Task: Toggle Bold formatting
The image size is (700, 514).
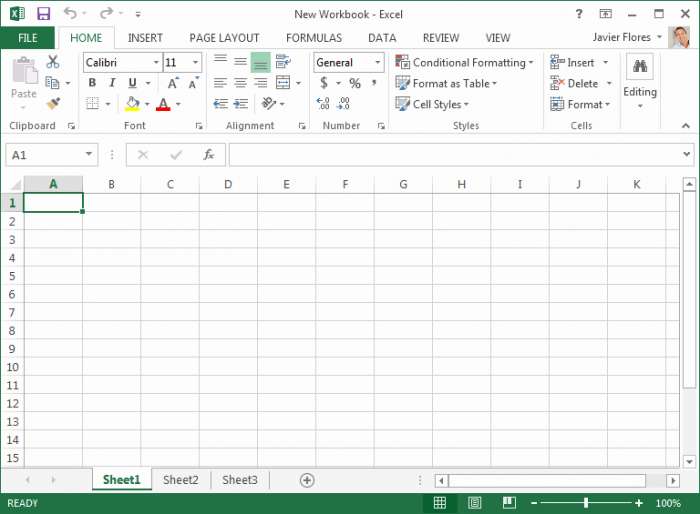Action: tap(92, 83)
